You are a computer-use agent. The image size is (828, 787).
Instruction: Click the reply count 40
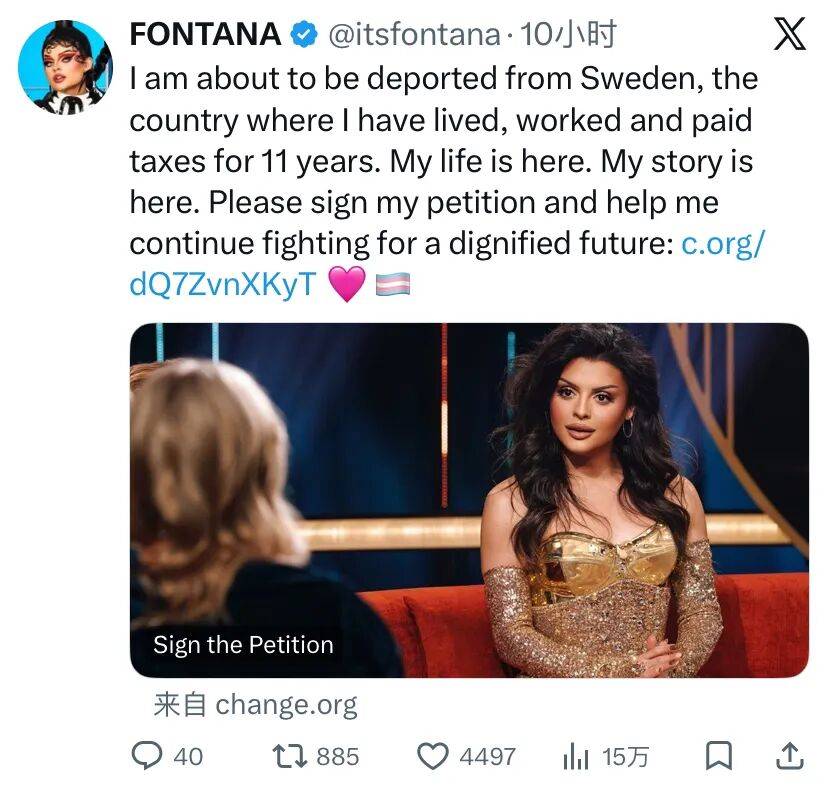(x=188, y=757)
